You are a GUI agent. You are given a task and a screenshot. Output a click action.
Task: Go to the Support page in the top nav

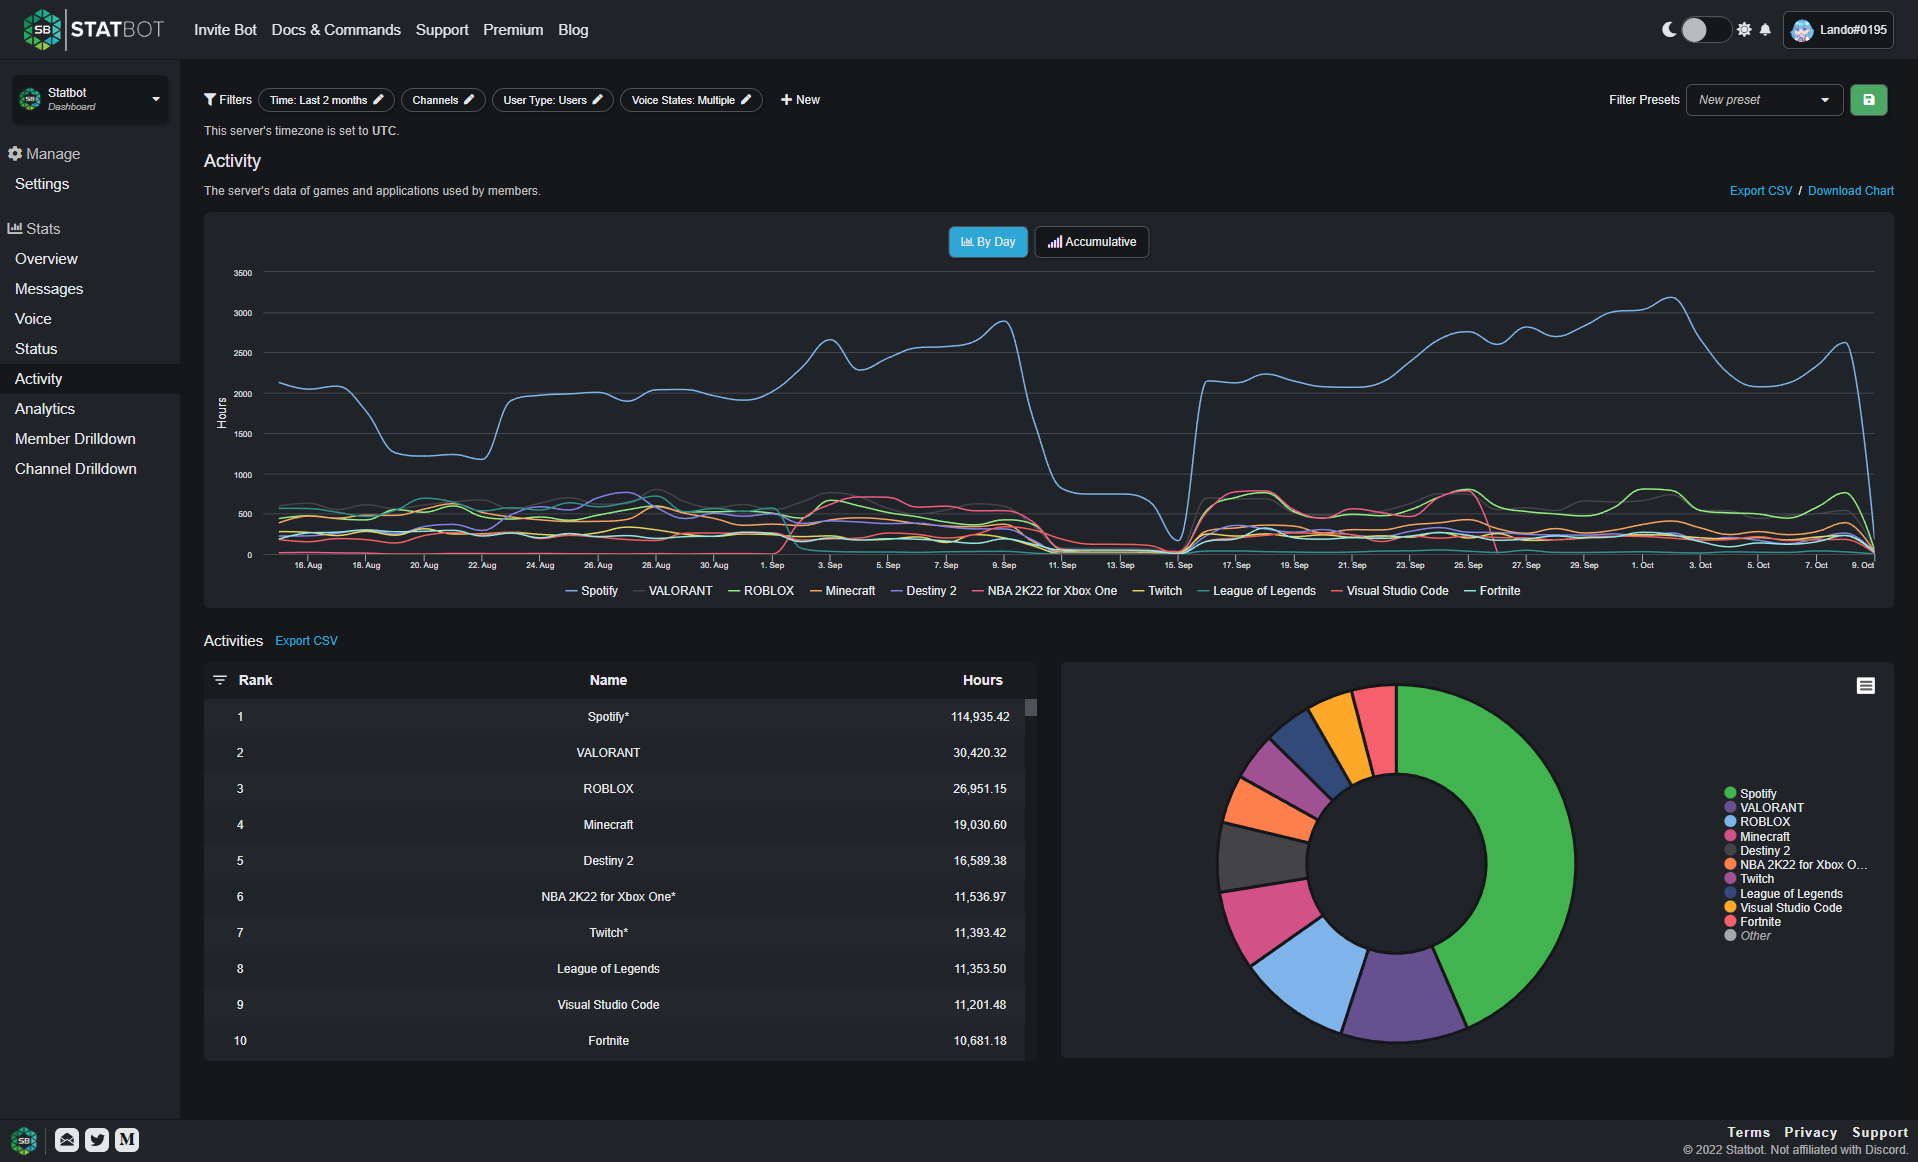(442, 30)
